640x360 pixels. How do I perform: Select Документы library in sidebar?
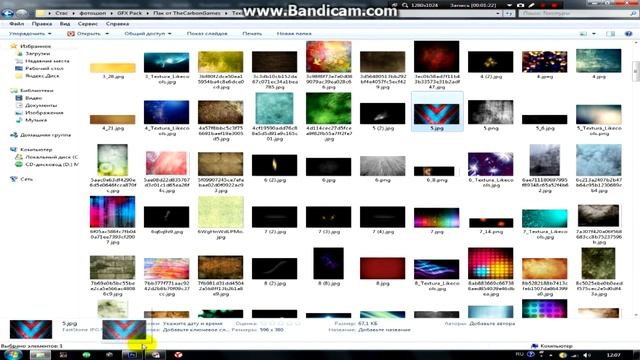pyautogui.click(x=41, y=105)
